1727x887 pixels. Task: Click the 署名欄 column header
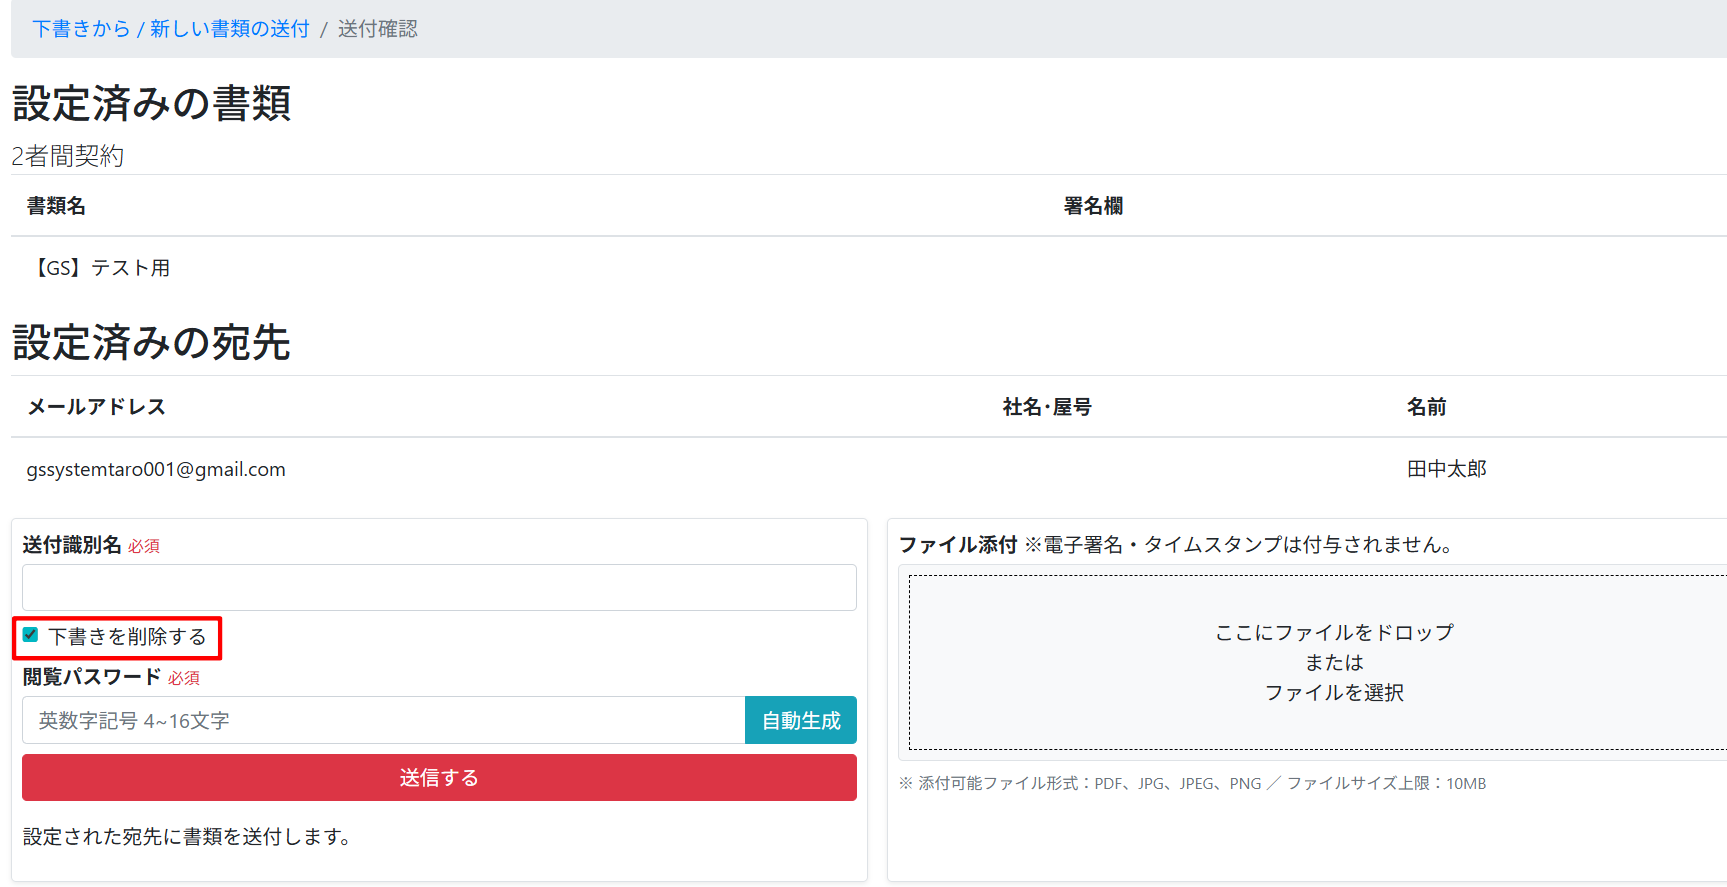tap(1092, 206)
